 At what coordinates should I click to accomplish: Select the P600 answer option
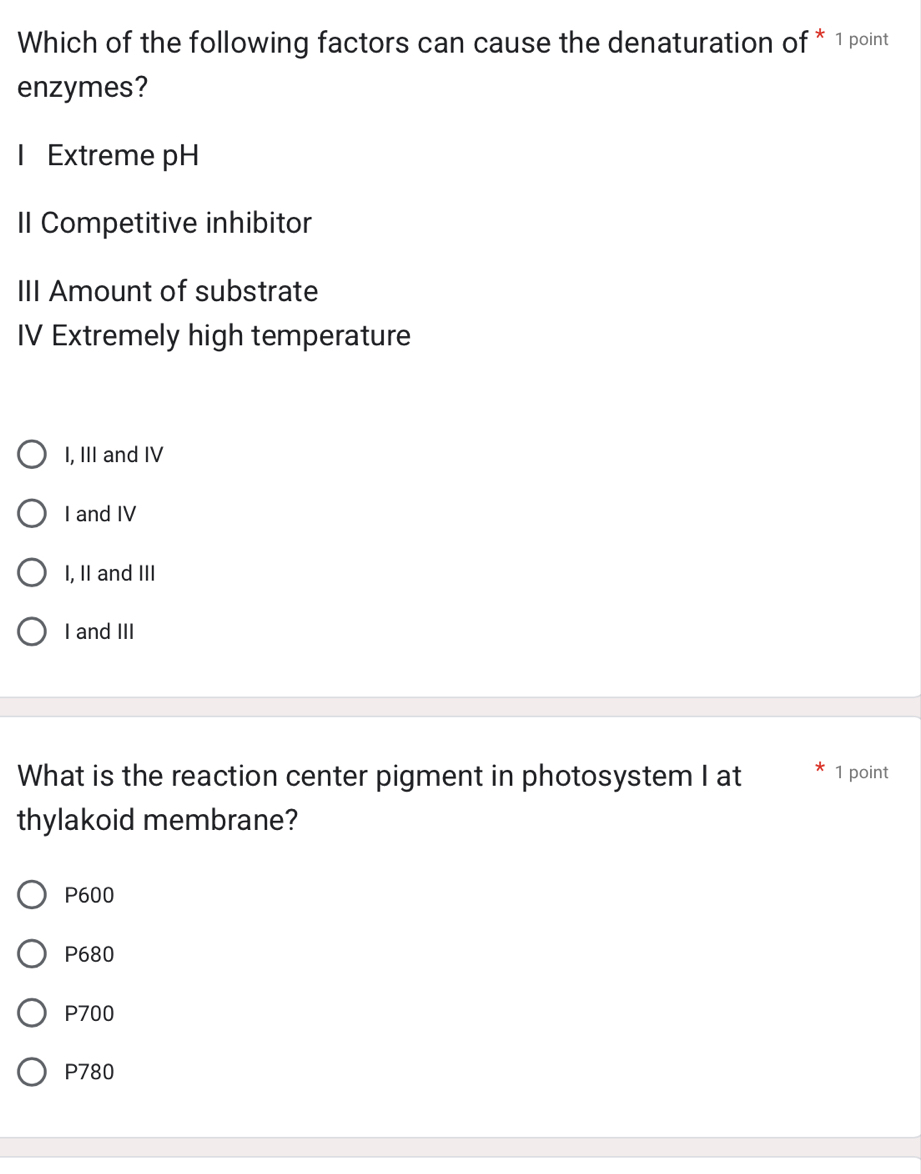pos(30,894)
